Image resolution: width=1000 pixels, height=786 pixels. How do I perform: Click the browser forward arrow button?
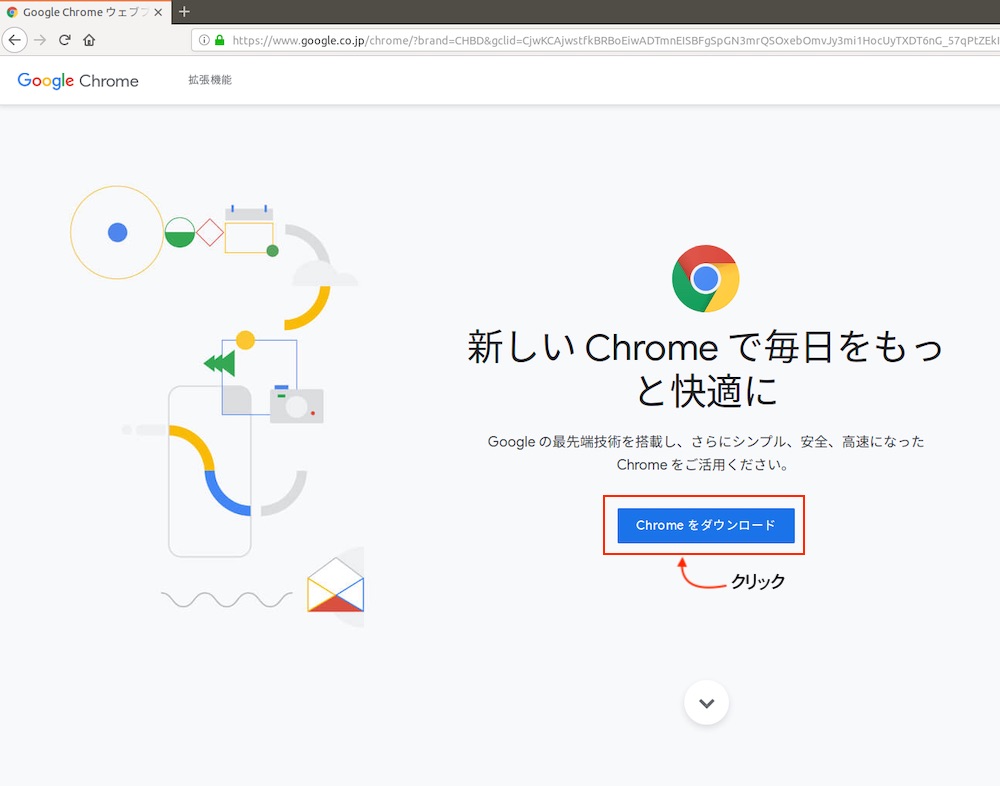coord(40,40)
